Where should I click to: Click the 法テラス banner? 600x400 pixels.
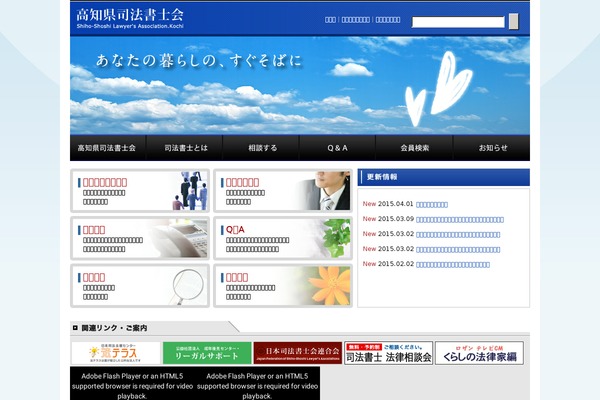(x=116, y=353)
